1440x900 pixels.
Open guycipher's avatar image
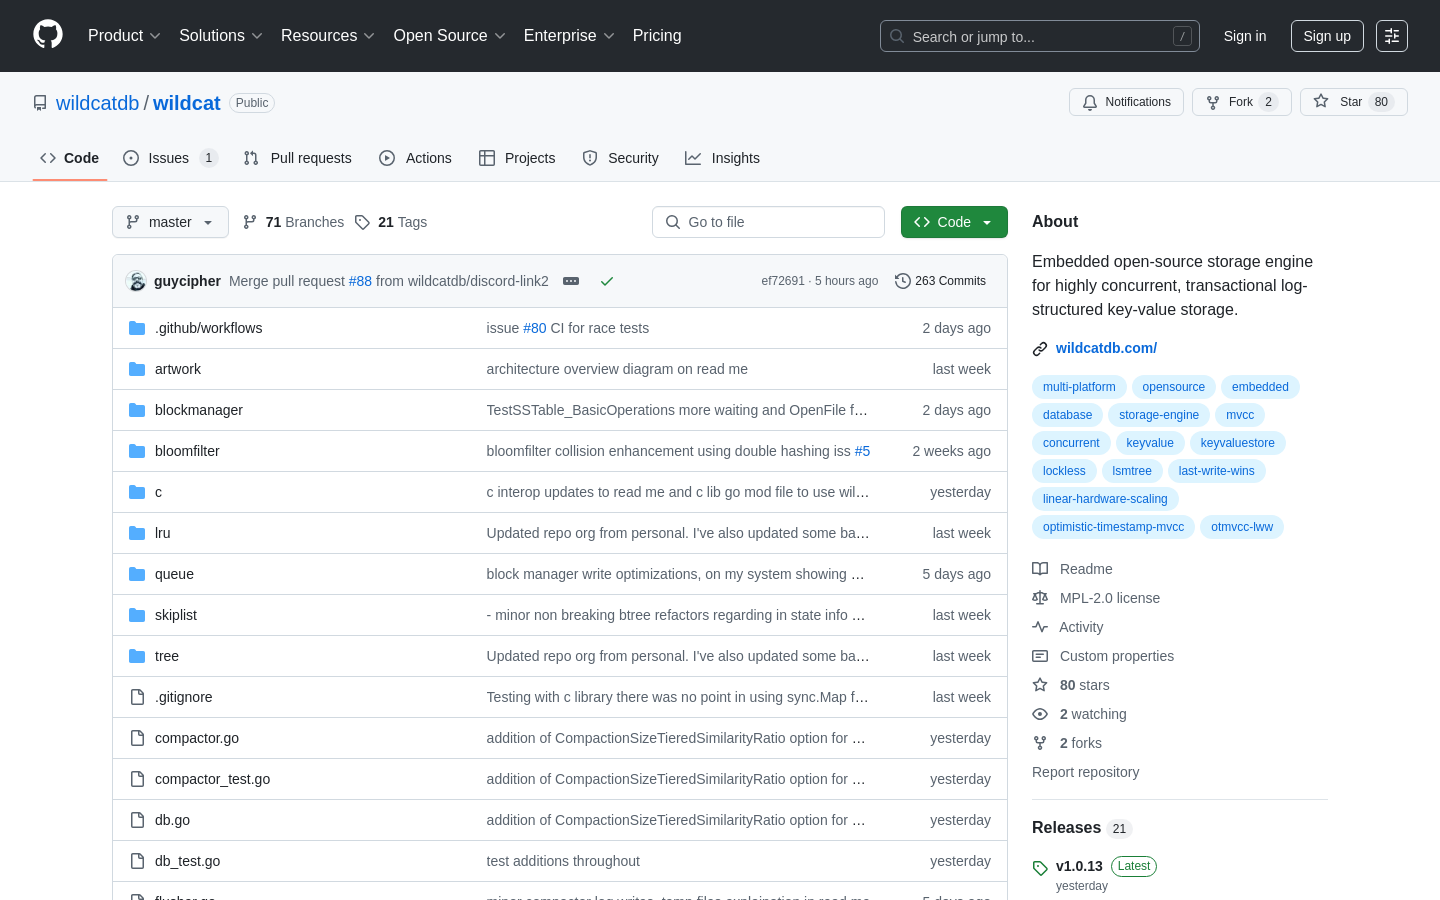136,281
